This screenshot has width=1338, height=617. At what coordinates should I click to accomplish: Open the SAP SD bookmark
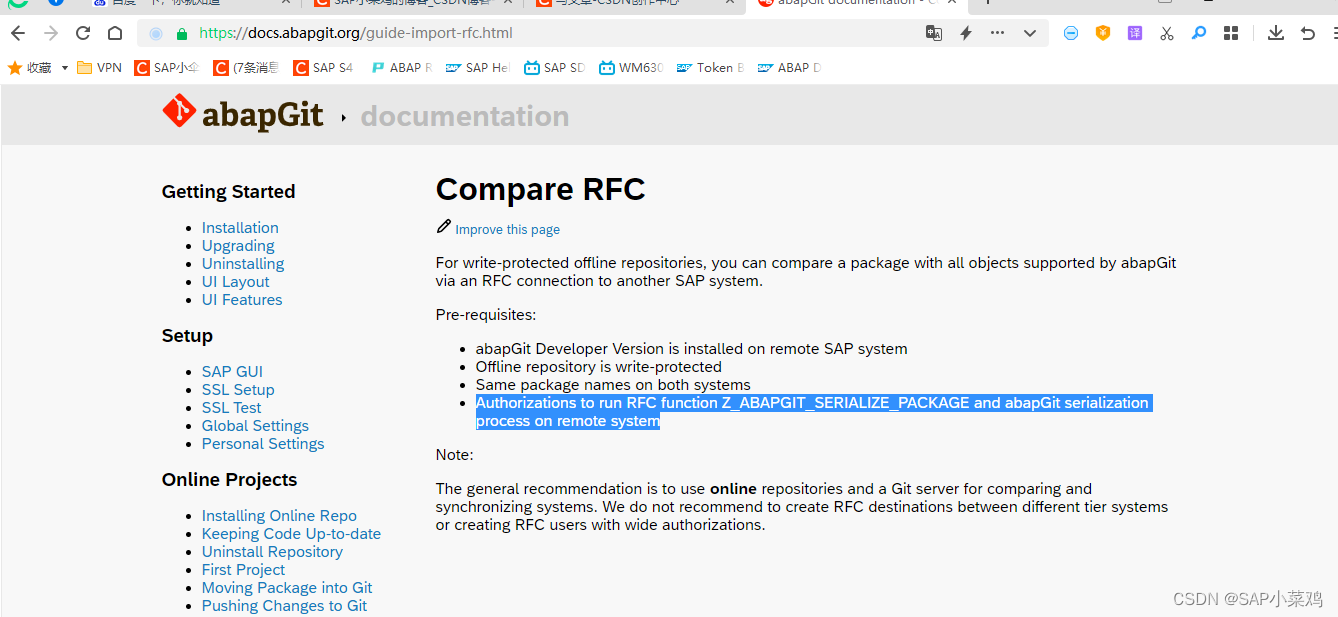tap(554, 68)
